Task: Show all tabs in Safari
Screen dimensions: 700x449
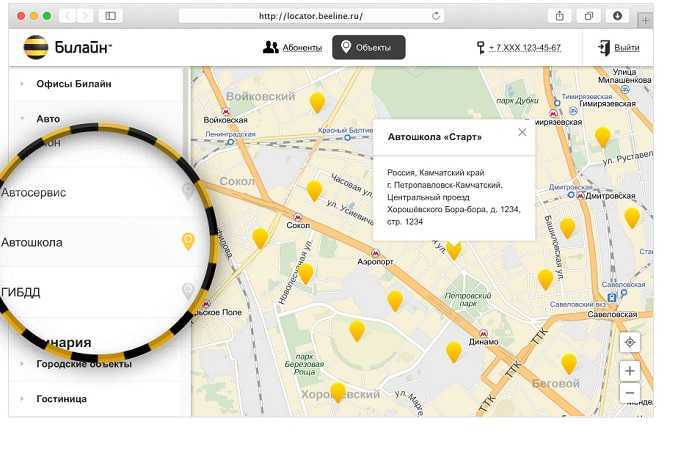Action: pos(589,16)
